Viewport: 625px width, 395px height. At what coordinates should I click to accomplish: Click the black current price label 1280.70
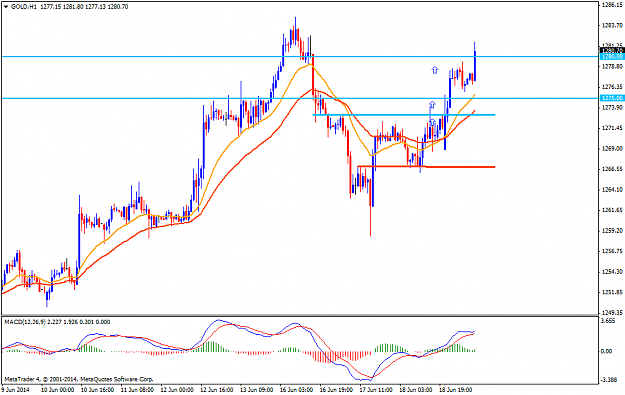tap(612, 51)
